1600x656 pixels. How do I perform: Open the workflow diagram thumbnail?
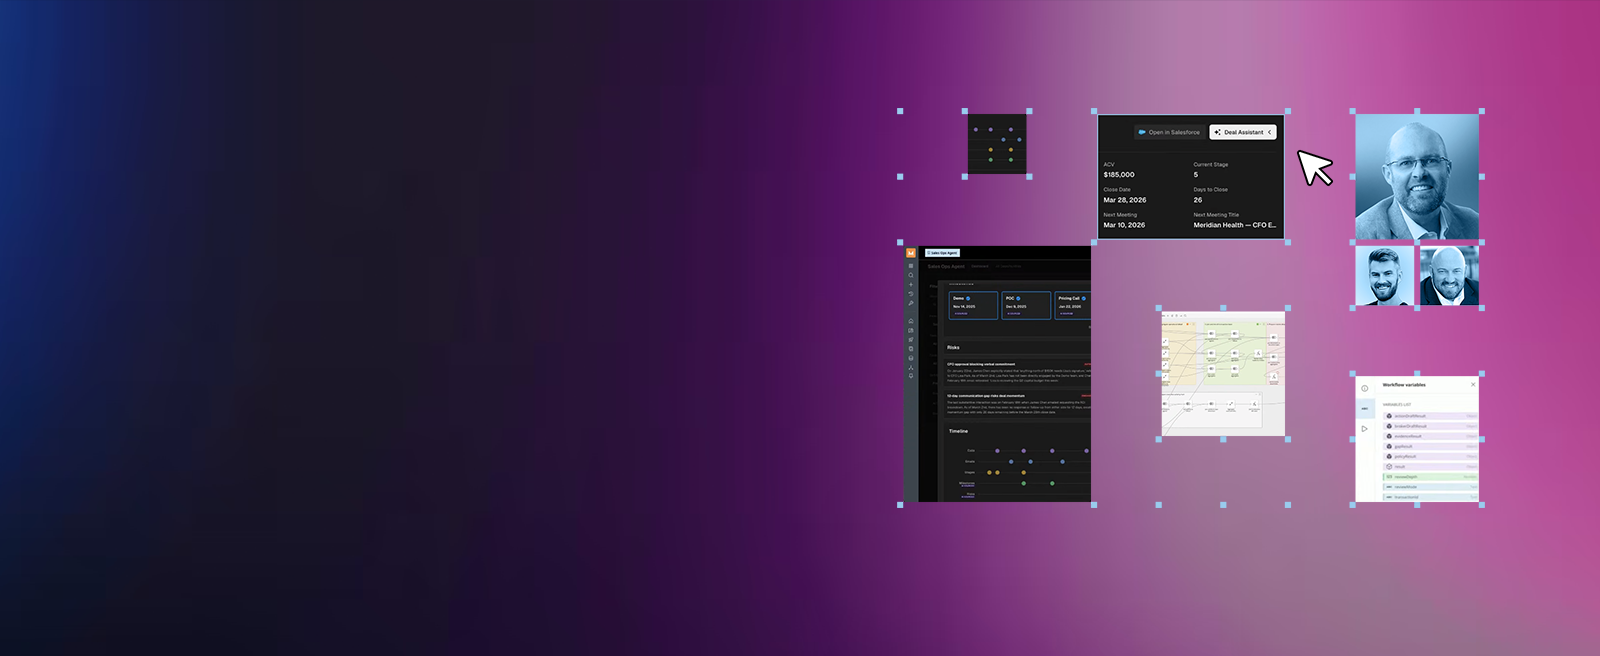pos(1223,373)
